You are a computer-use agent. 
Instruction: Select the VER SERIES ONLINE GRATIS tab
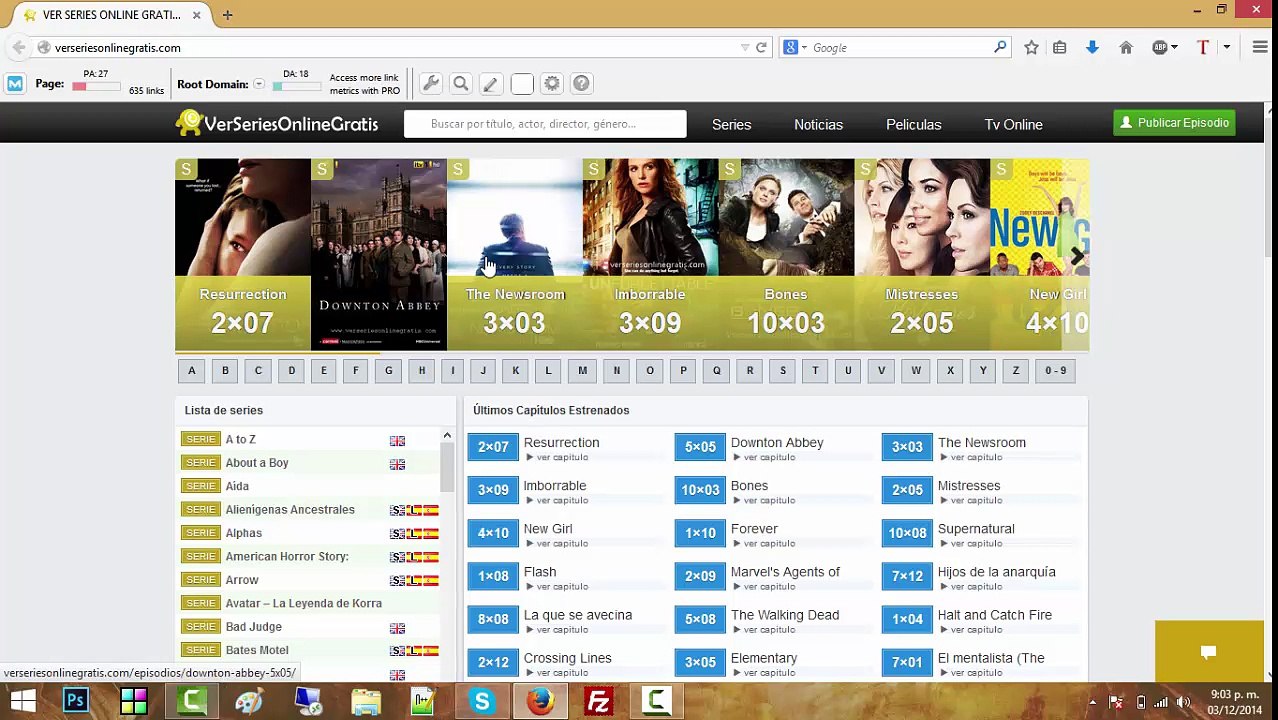(111, 15)
